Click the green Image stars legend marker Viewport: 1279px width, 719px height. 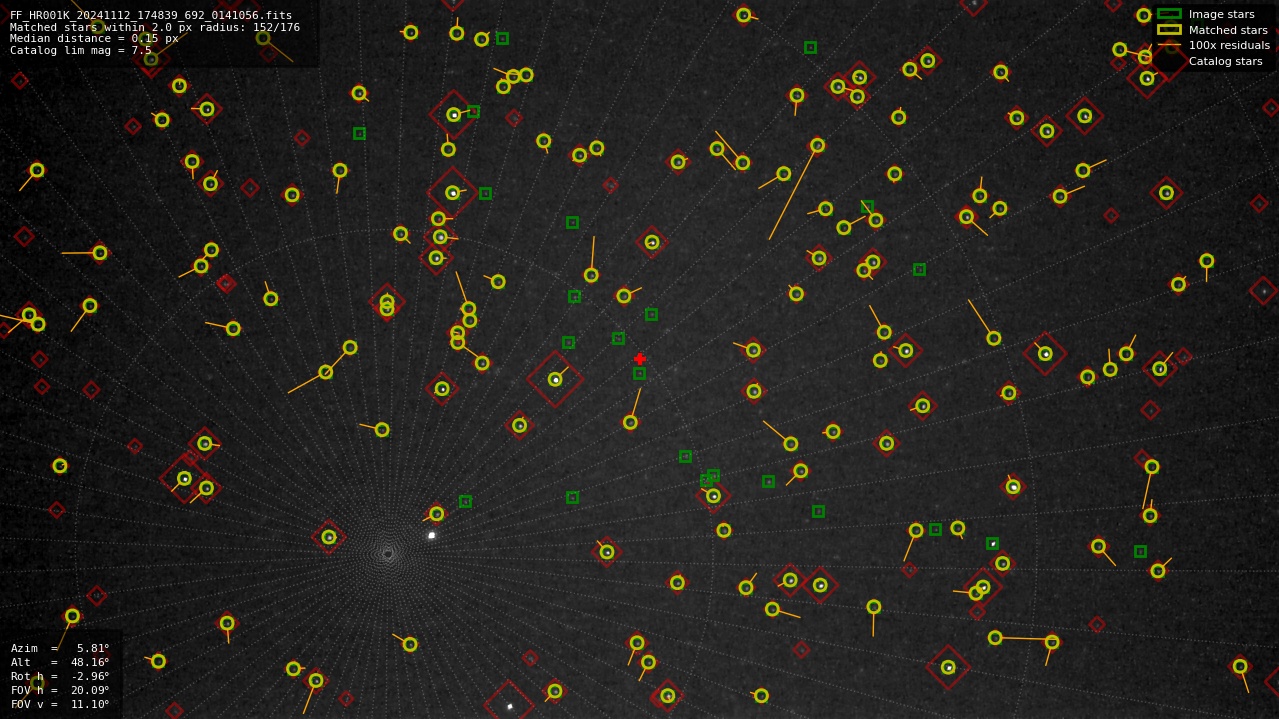coord(1169,14)
